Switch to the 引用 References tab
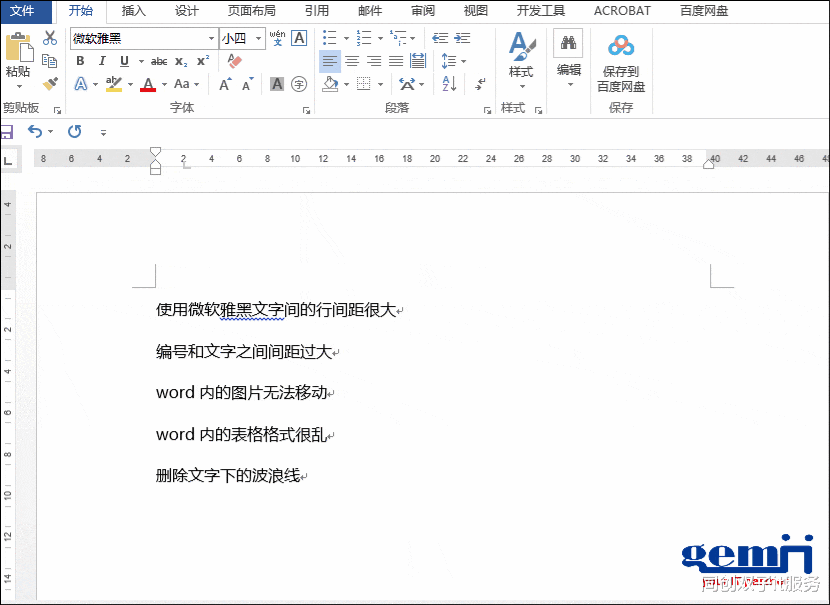830x605 pixels. 317,11
